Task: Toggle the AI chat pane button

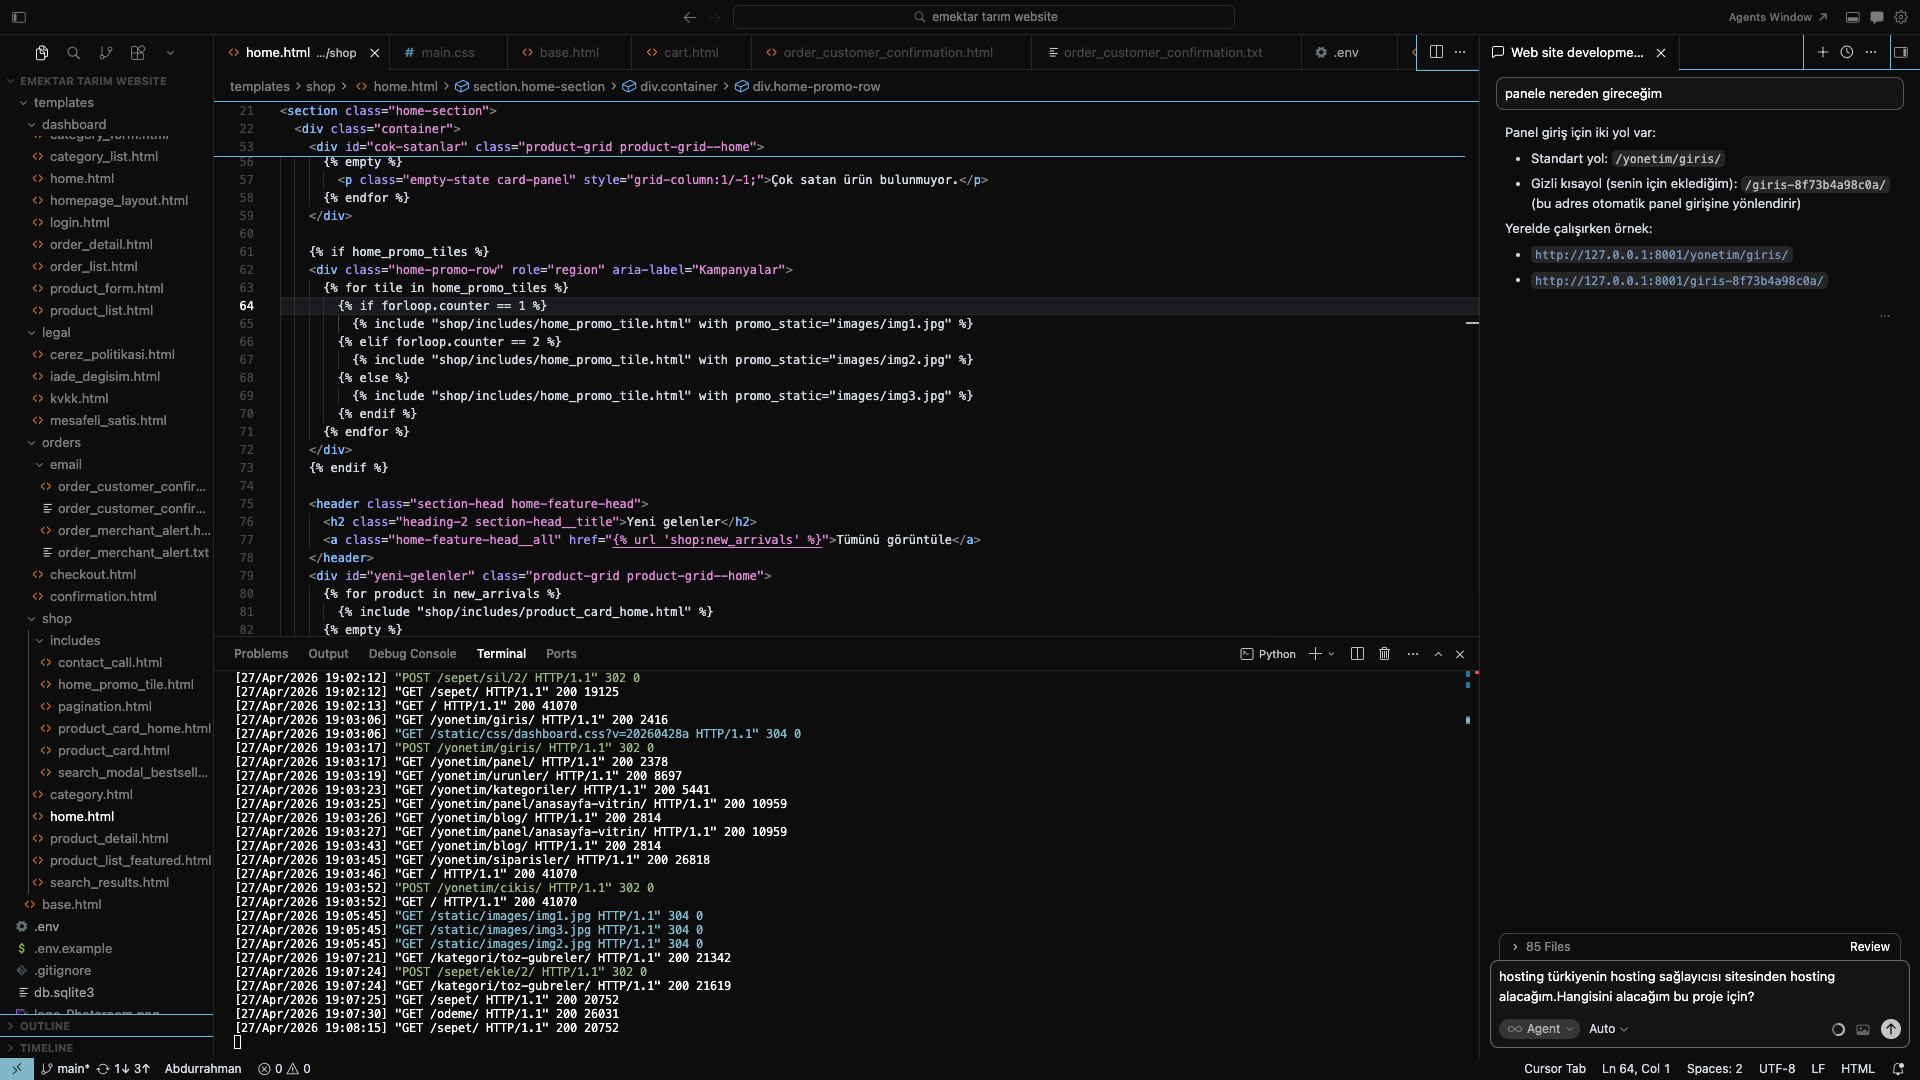Action: [x=1877, y=17]
